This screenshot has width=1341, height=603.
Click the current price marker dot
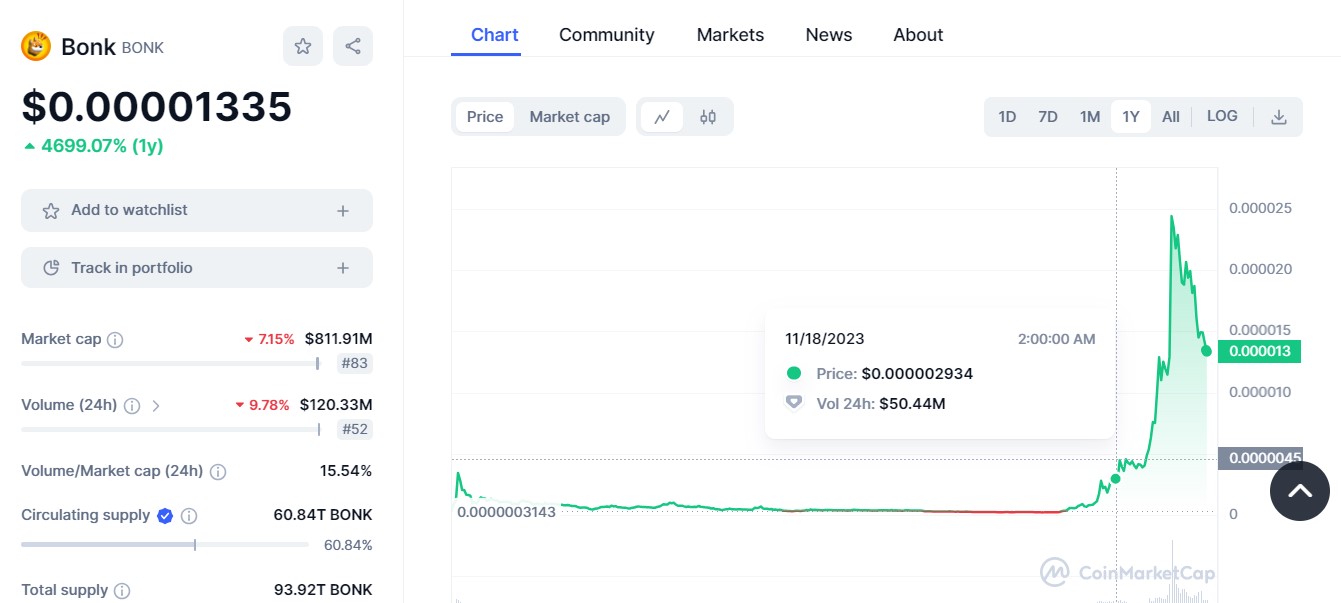pyautogui.click(x=1207, y=351)
